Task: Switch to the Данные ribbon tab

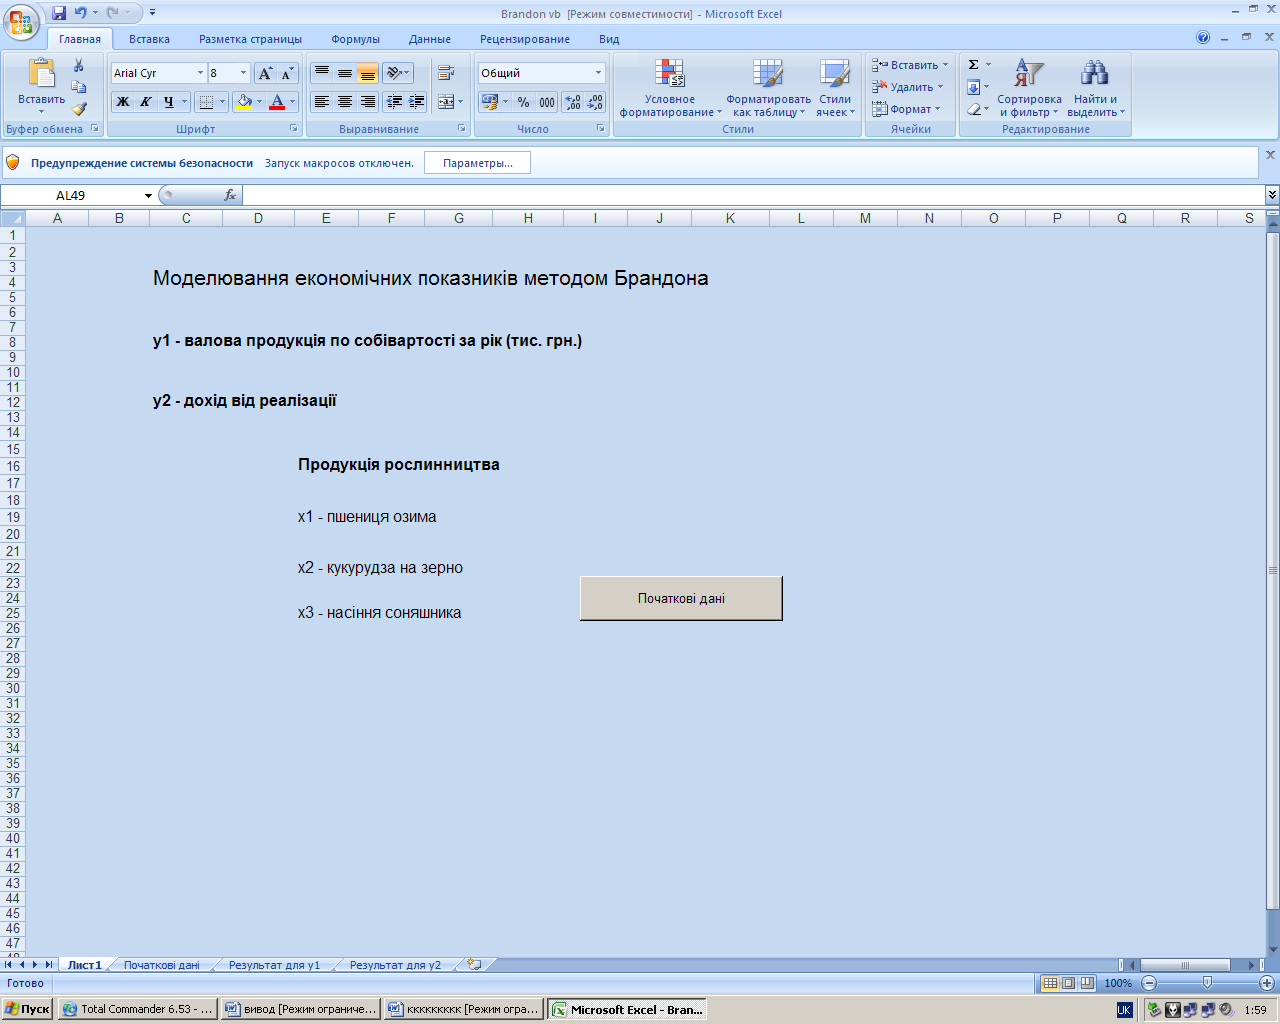Action: [x=429, y=39]
